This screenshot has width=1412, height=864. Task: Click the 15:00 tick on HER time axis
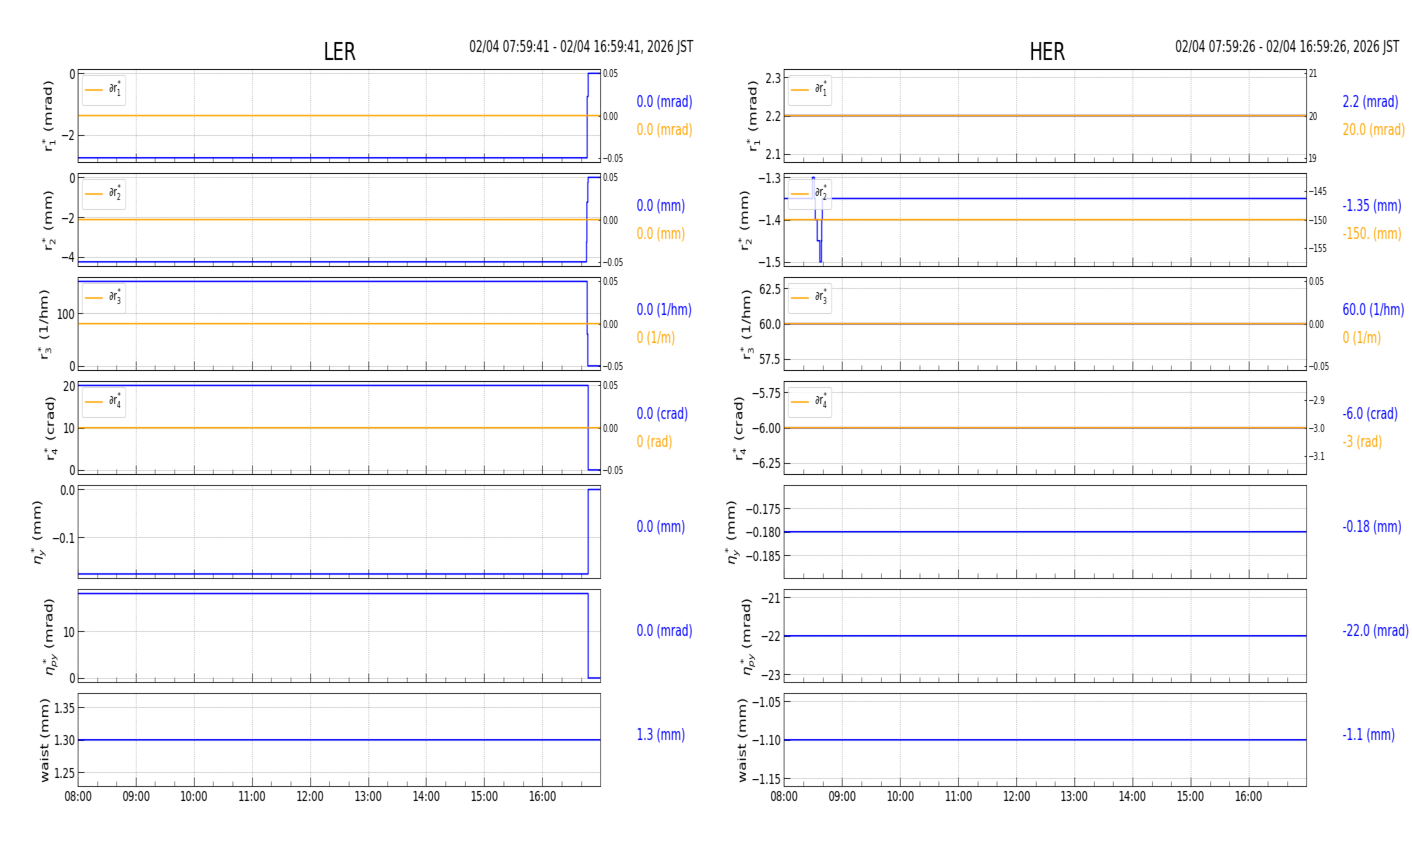(x=1190, y=797)
